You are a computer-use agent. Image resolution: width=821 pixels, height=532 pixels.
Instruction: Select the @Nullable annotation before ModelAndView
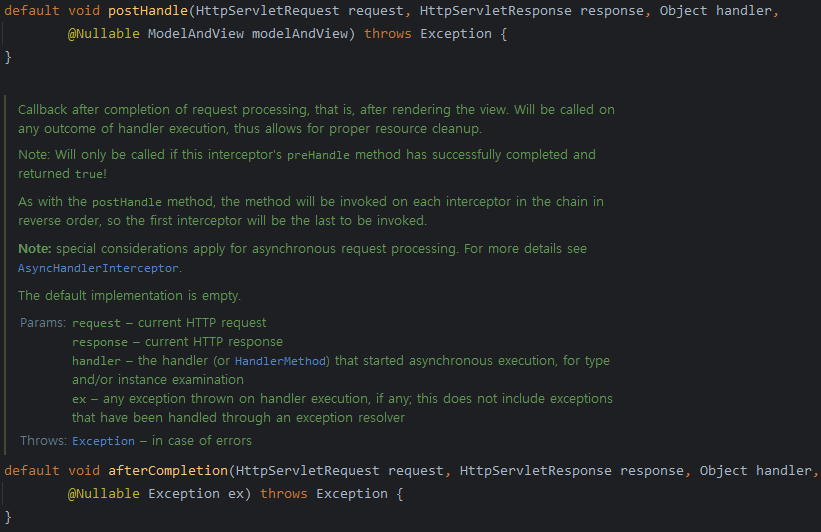coord(104,34)
